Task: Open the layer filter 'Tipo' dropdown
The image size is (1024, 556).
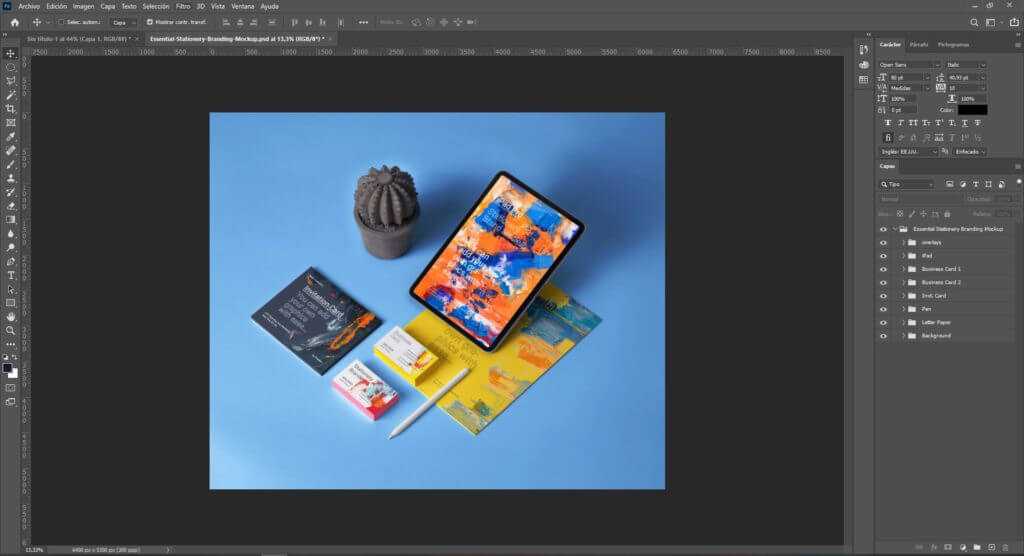Action: [x=907, y=184]
